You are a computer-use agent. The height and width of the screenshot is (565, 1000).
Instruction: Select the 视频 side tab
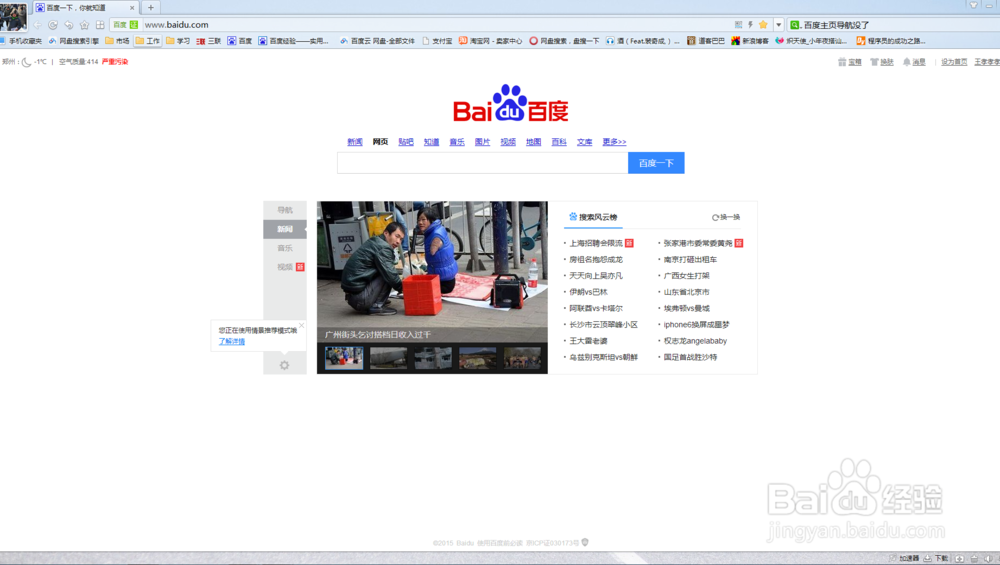(x=284, y=267)
